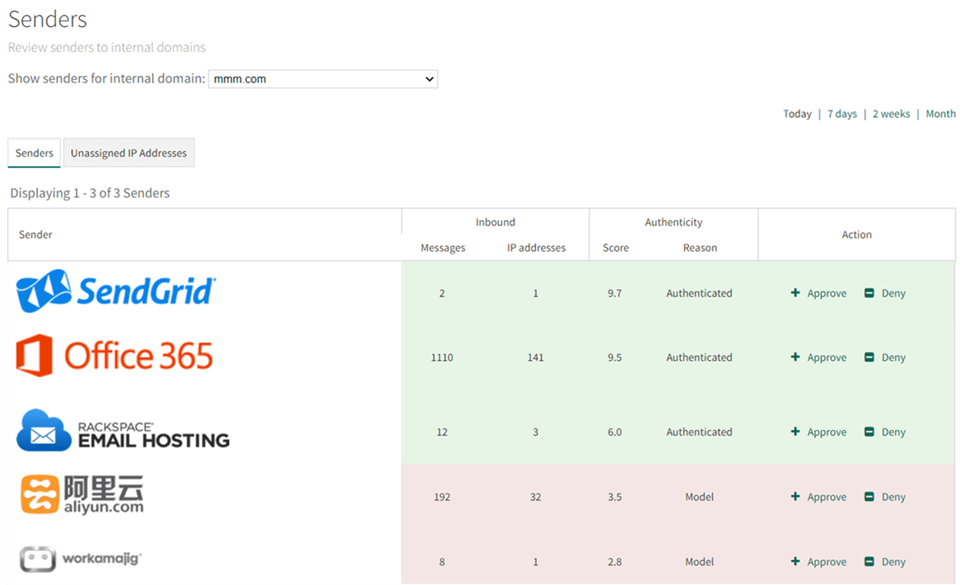Select the 2 weeks time range
Image resolution: width=960 pixels, height=585 pixels.
click(891, 114)
